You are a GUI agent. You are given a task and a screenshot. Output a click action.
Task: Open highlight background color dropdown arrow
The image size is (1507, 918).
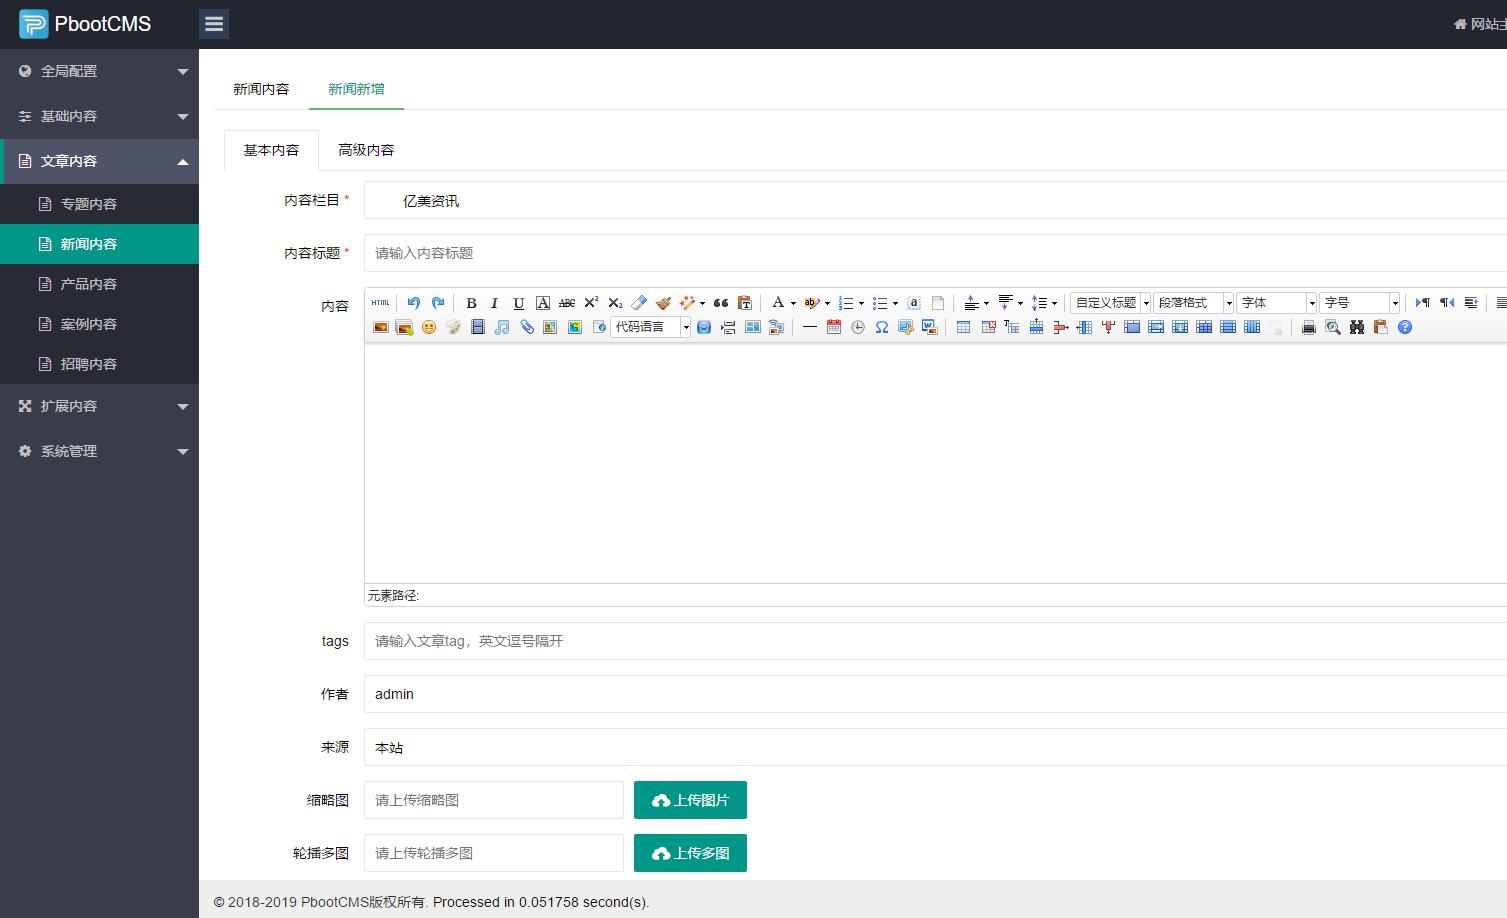[x=827, y=304]
